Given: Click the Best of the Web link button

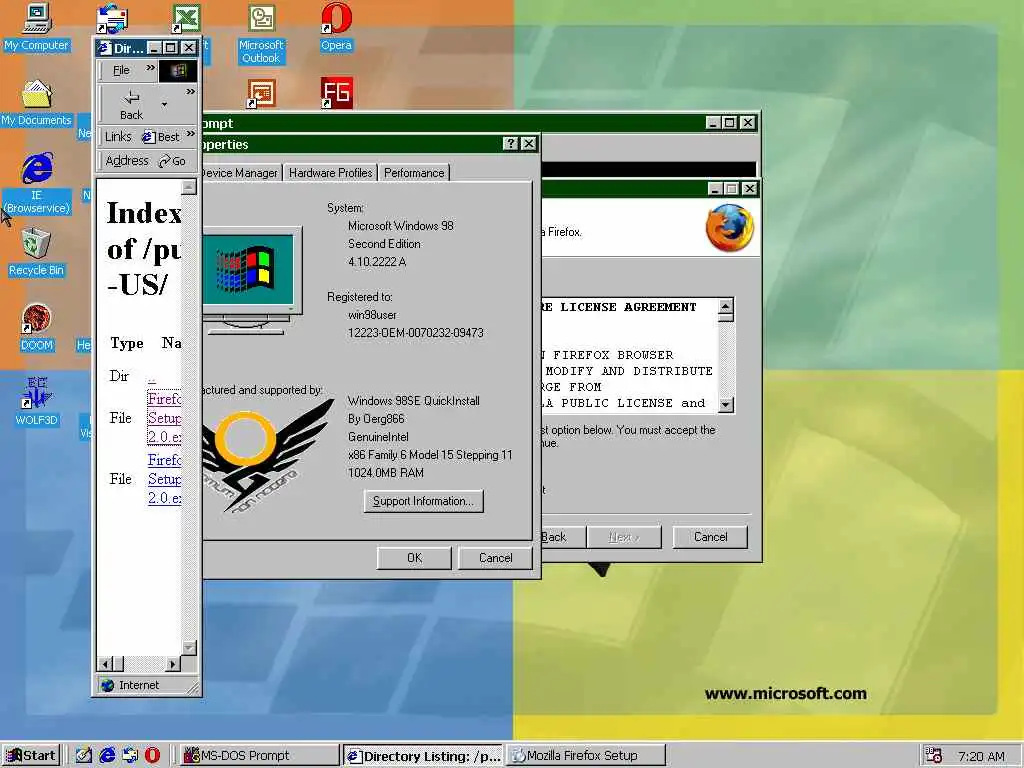Looking at the screenshot, I should [x=161, y=136].
